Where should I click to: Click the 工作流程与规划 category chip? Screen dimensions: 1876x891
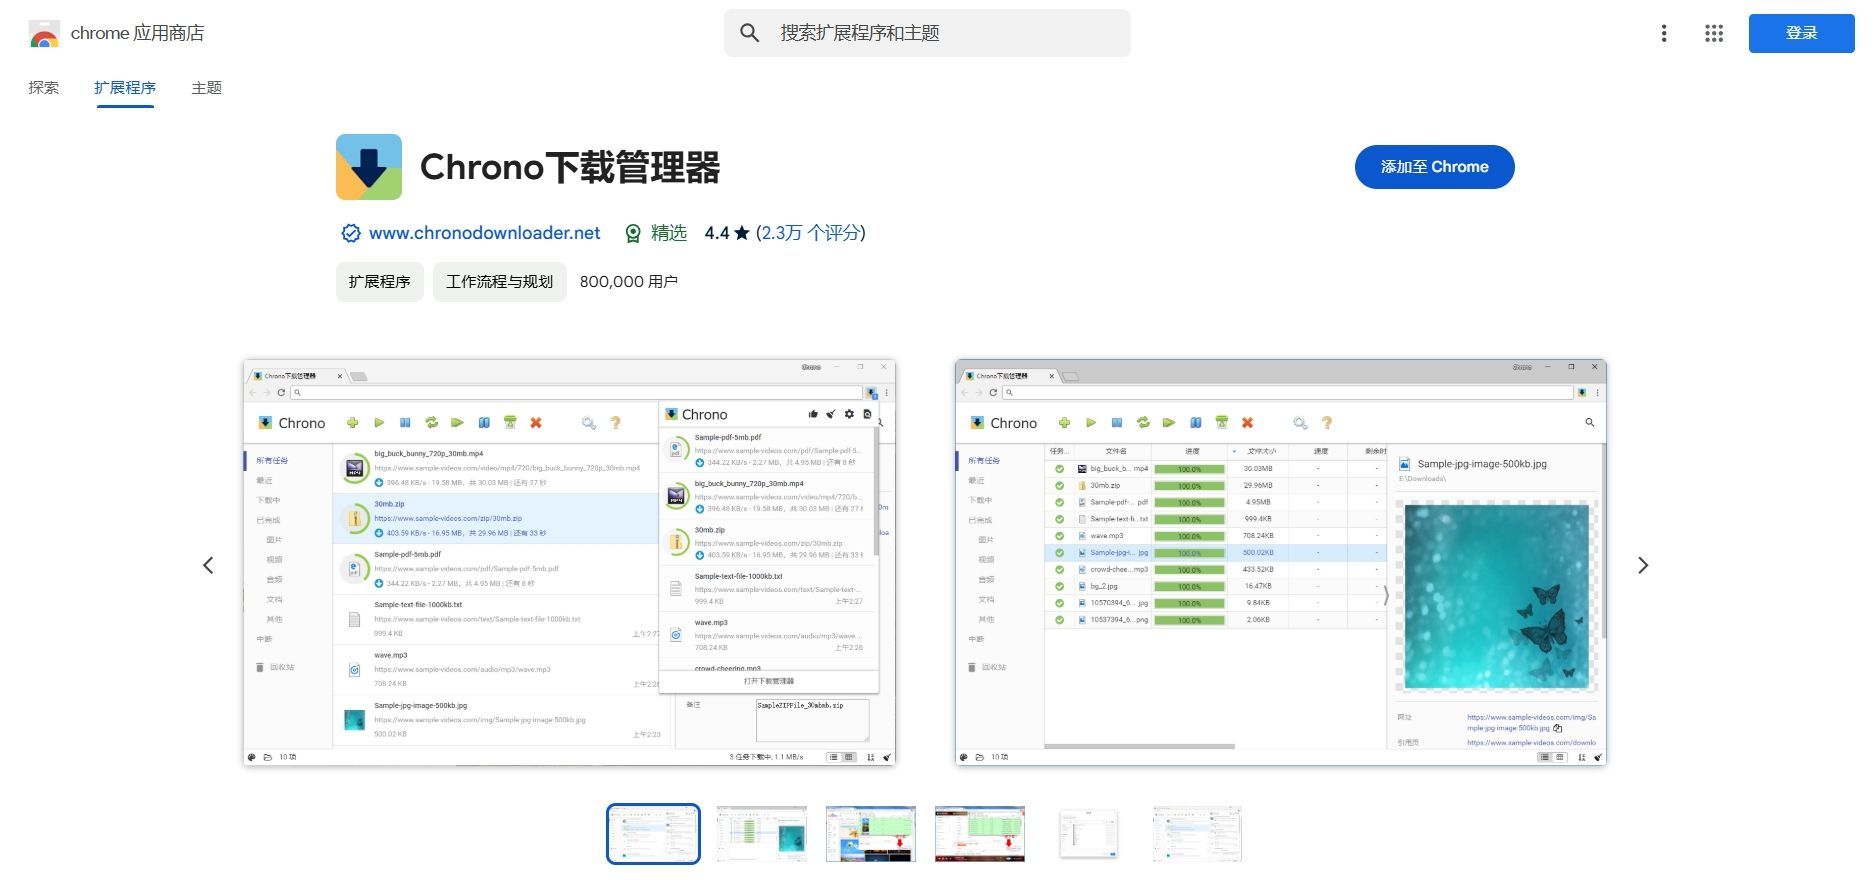(500, 282)
